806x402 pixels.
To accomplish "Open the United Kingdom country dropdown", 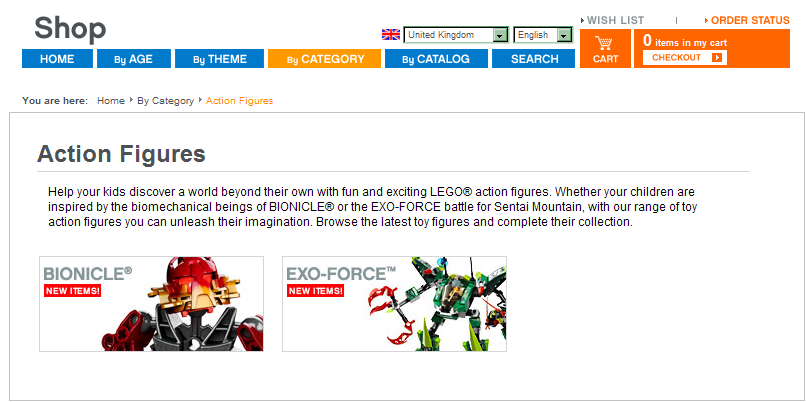I will [456, 35].
